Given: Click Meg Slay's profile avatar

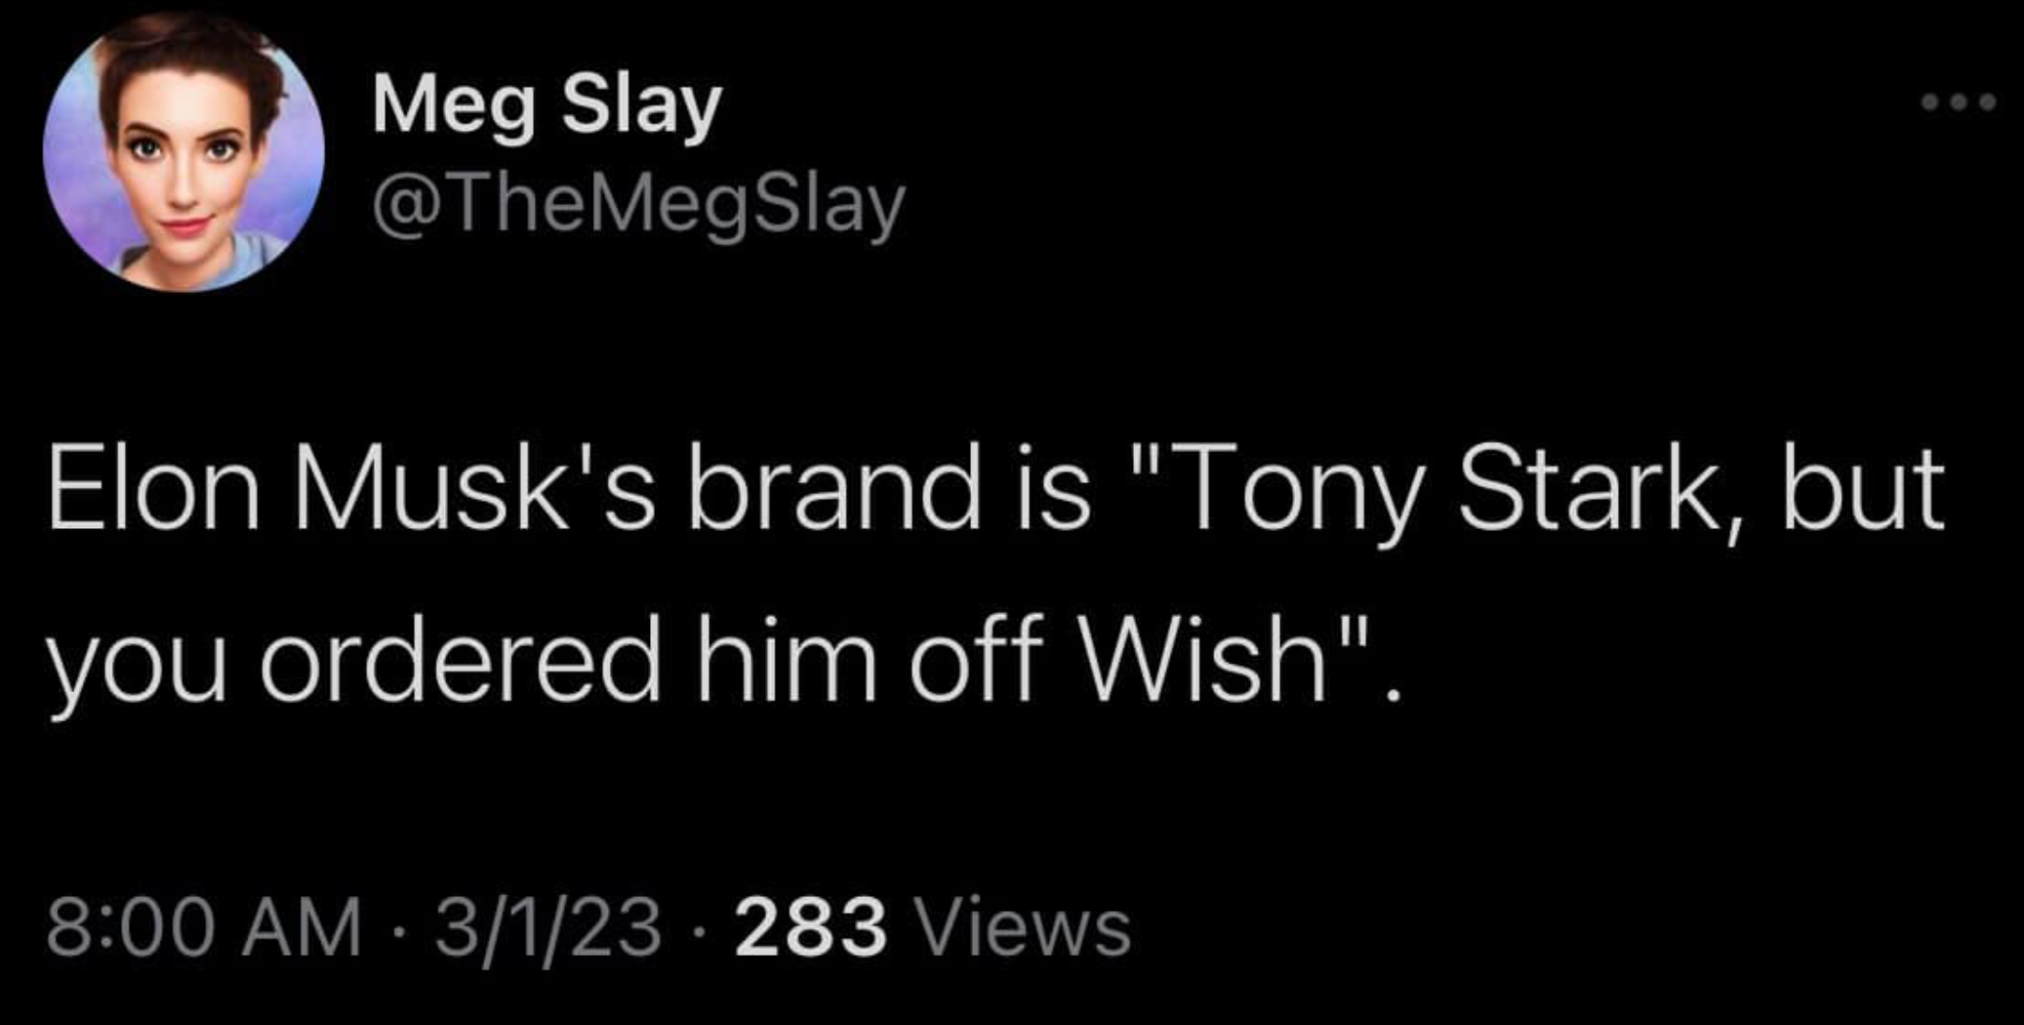Looking at the screenshot, I should tap(183, 153).
